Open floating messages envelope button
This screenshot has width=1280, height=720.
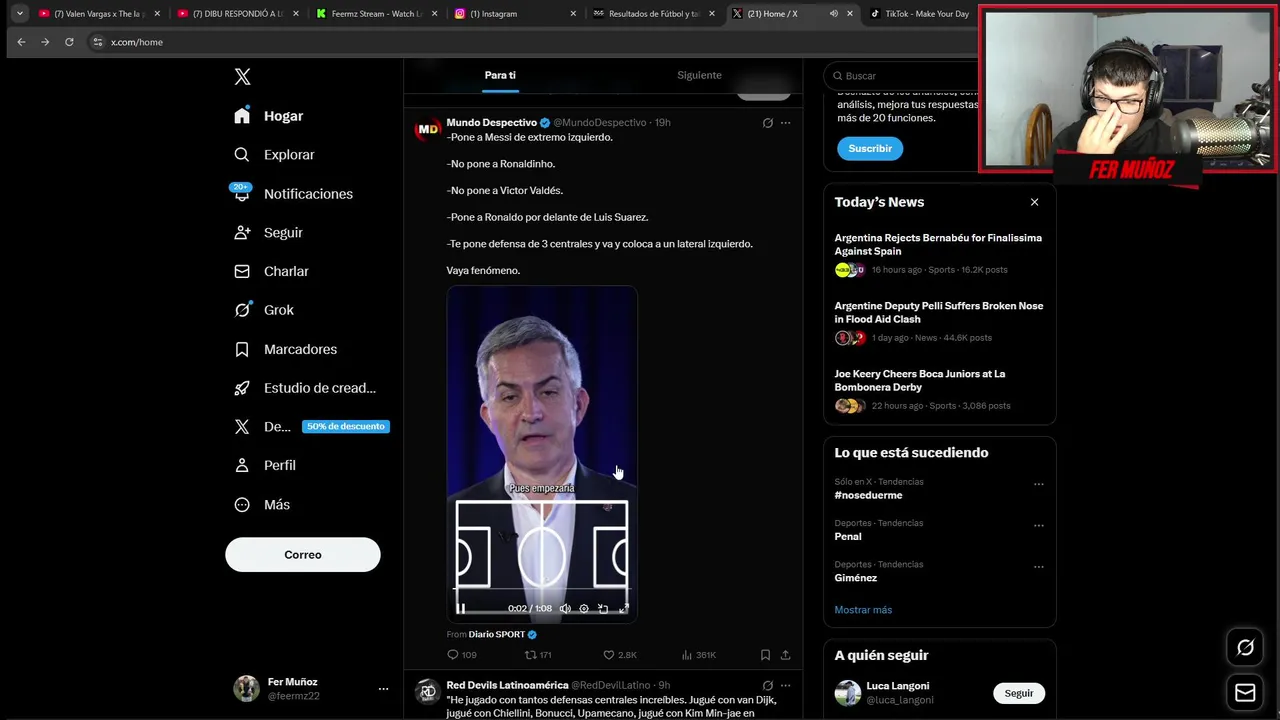click(1245, 692)
